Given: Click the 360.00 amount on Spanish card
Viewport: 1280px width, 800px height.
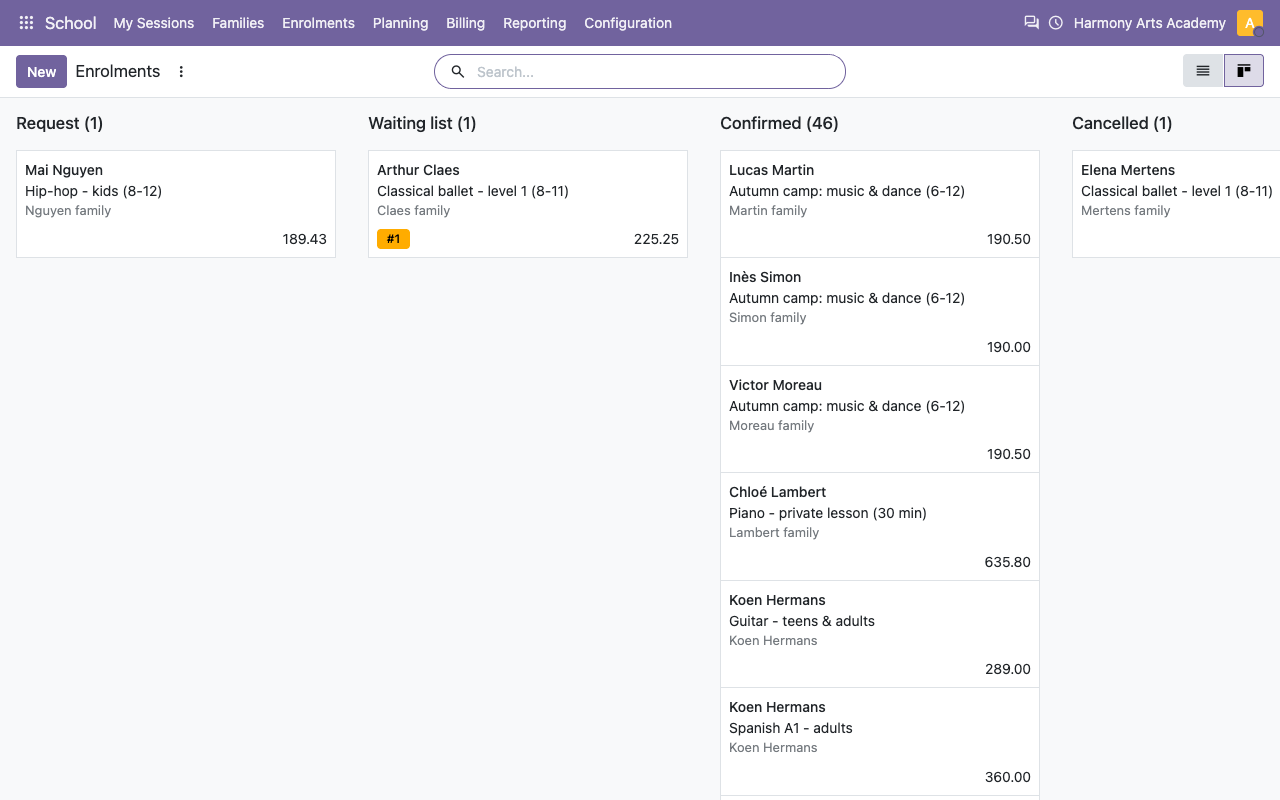Looking at the screenshot, I should 1007,777.
